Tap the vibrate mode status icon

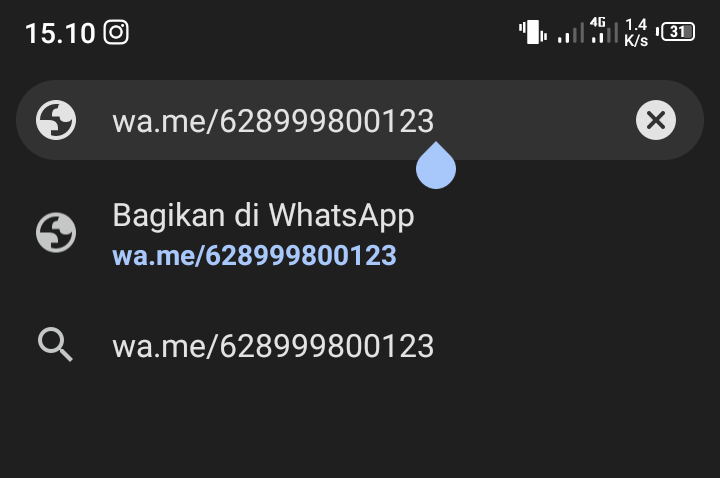533,32
